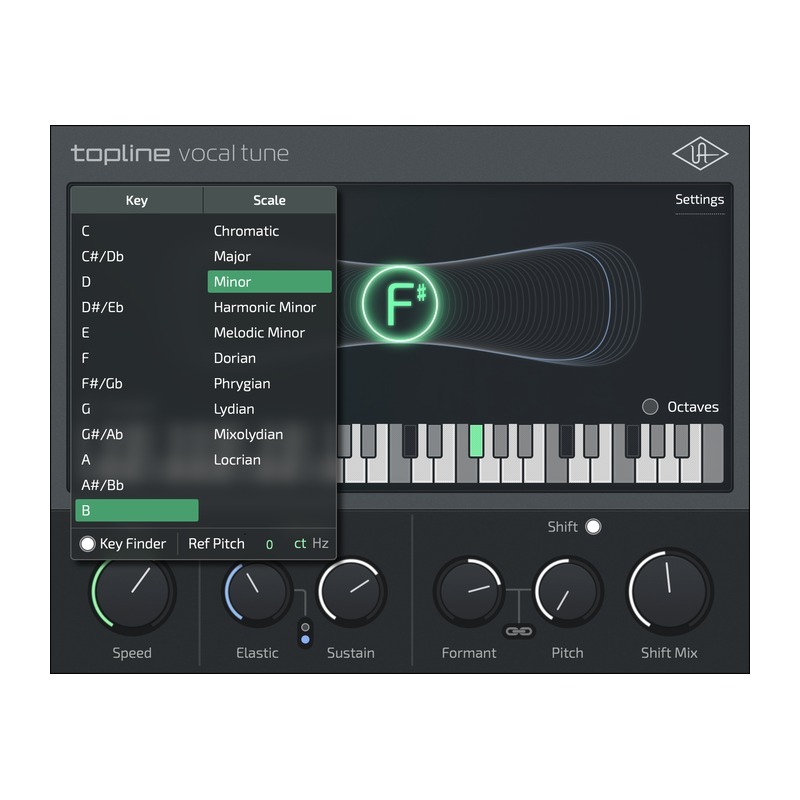Click the Scale column header
This screenshot has width=800, height=800.
270,200
